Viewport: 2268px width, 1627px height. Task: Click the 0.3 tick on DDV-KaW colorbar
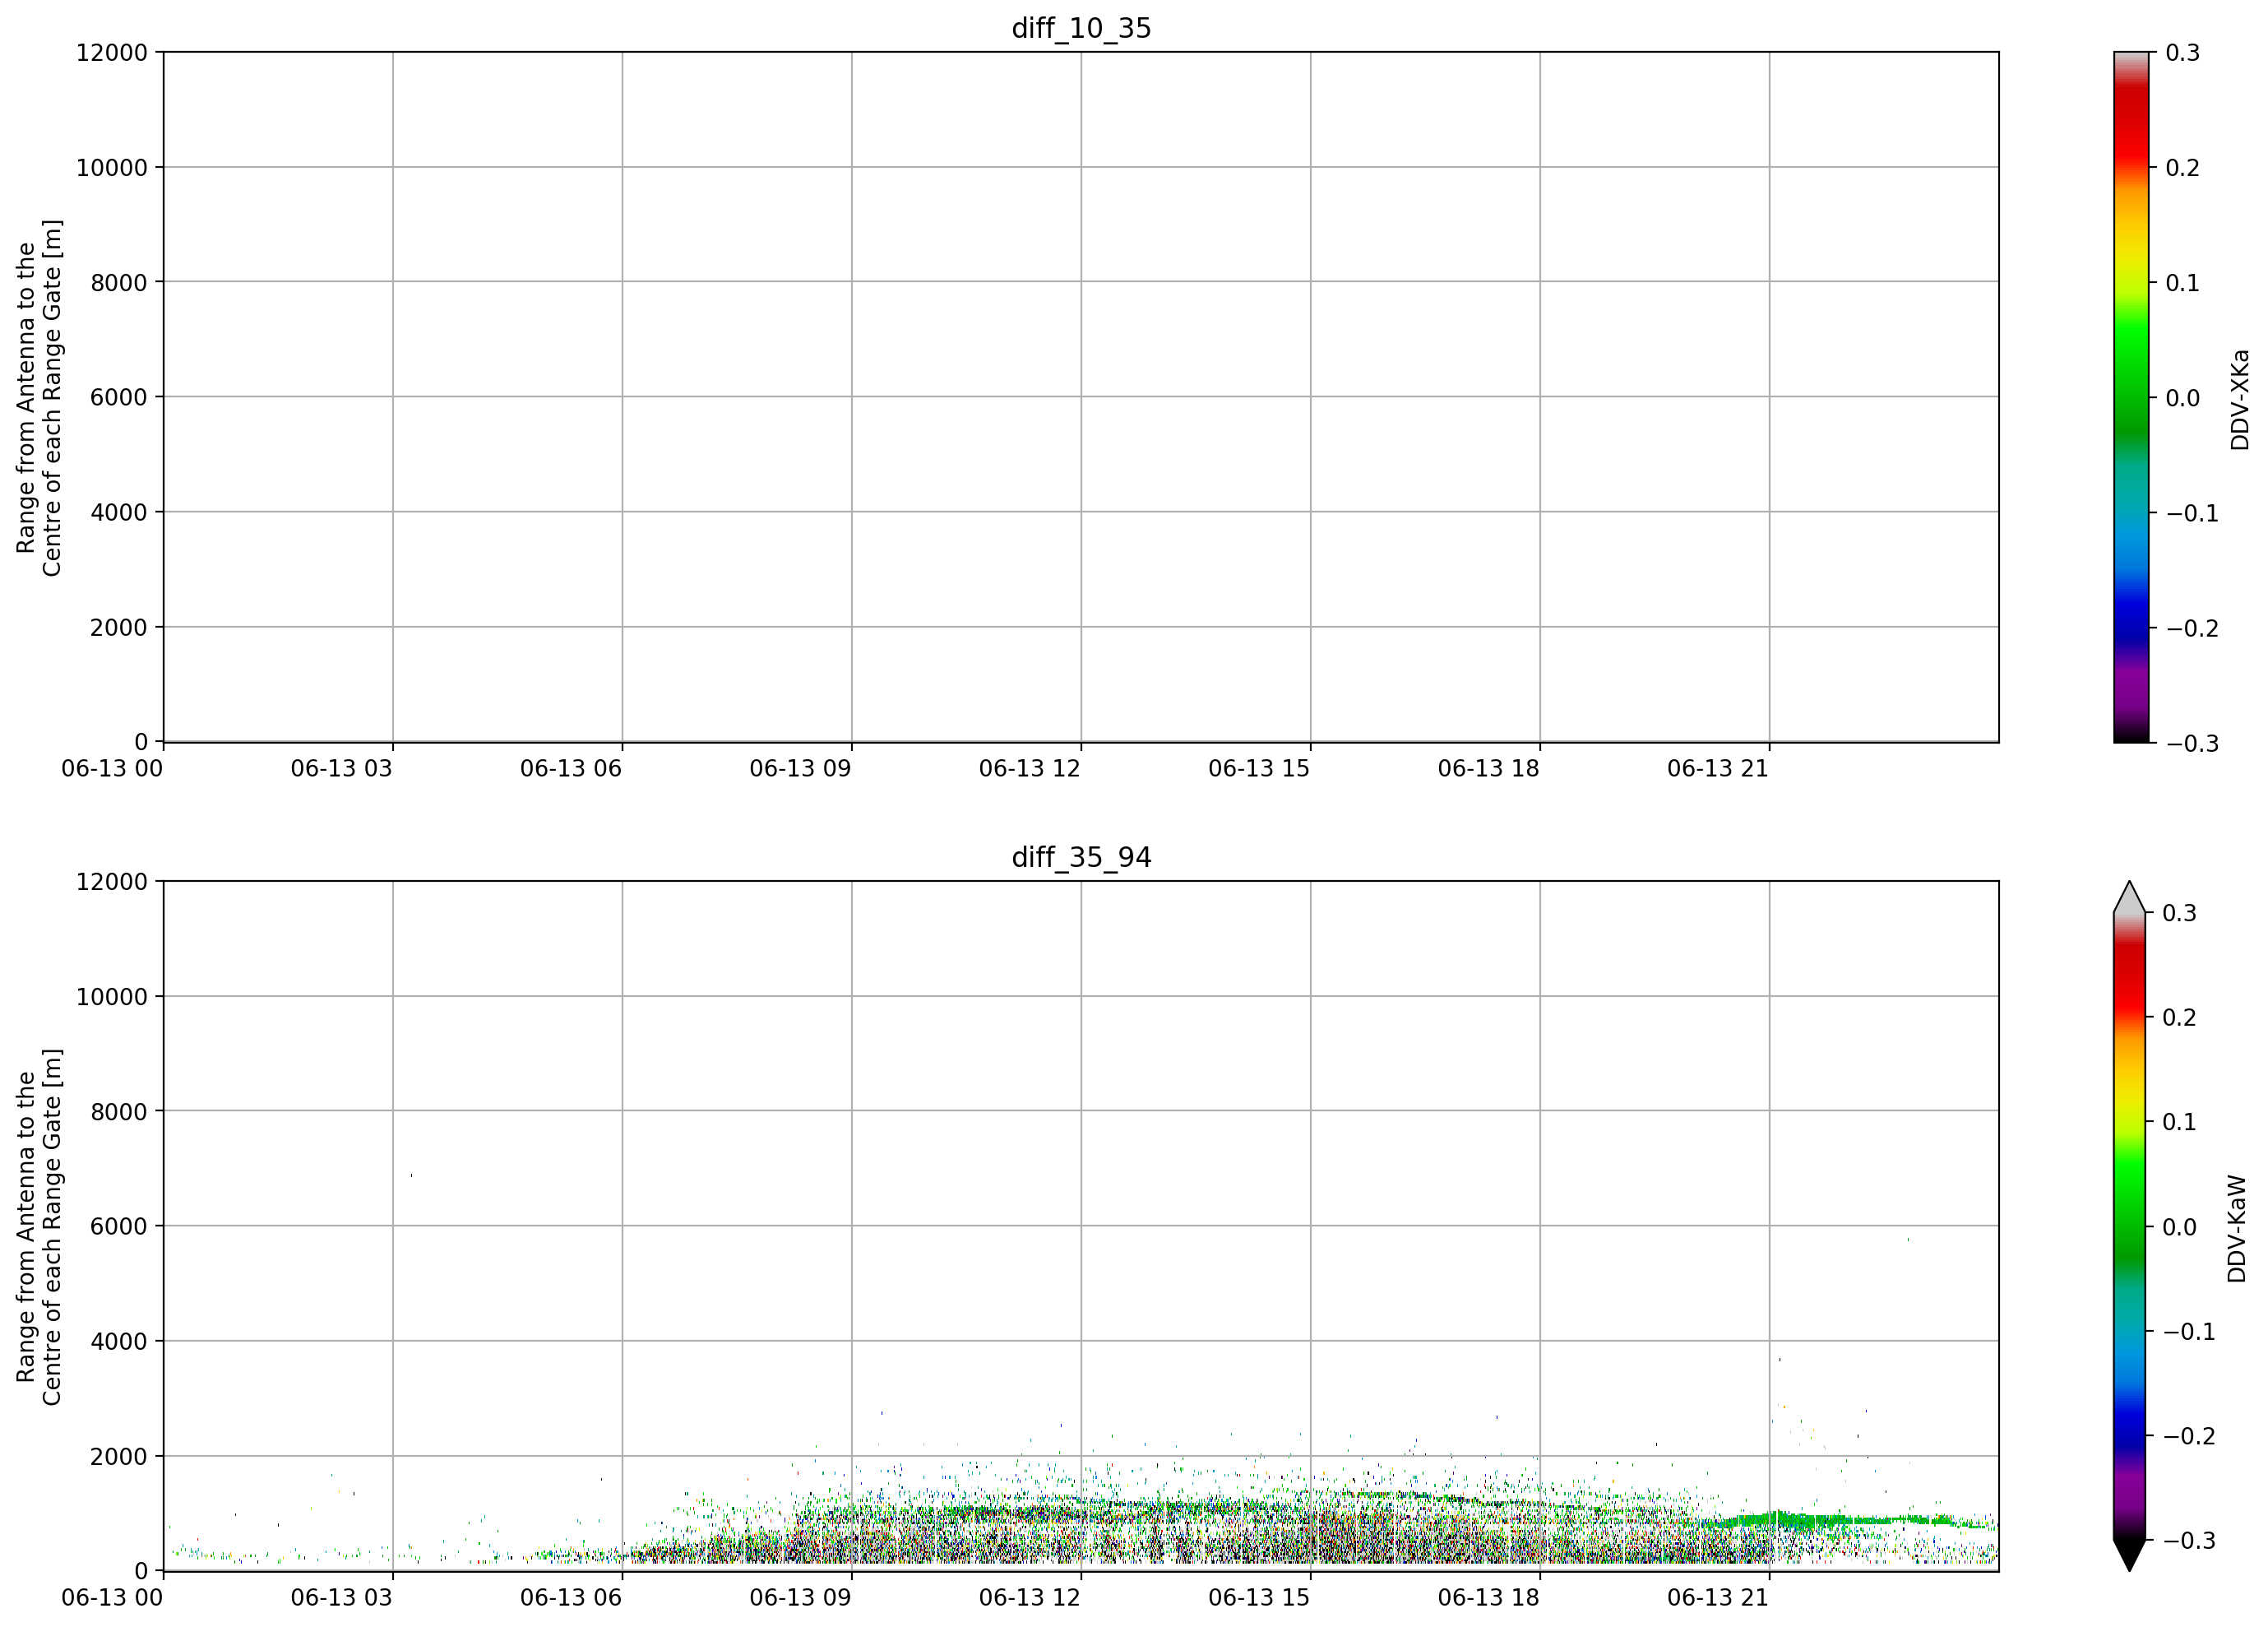point(2180,912)
